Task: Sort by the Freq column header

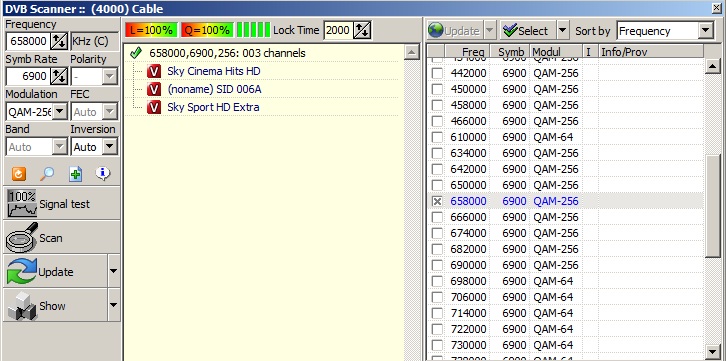Action: pyautogui.click(x=467, y=51)
